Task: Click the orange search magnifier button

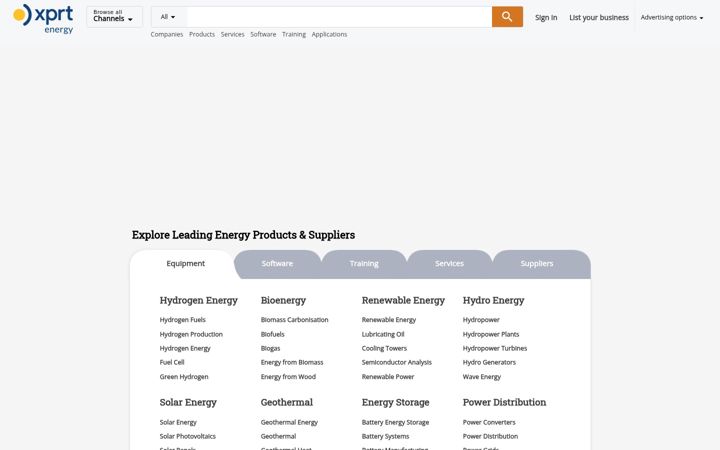Action: (x=507, y=17)
